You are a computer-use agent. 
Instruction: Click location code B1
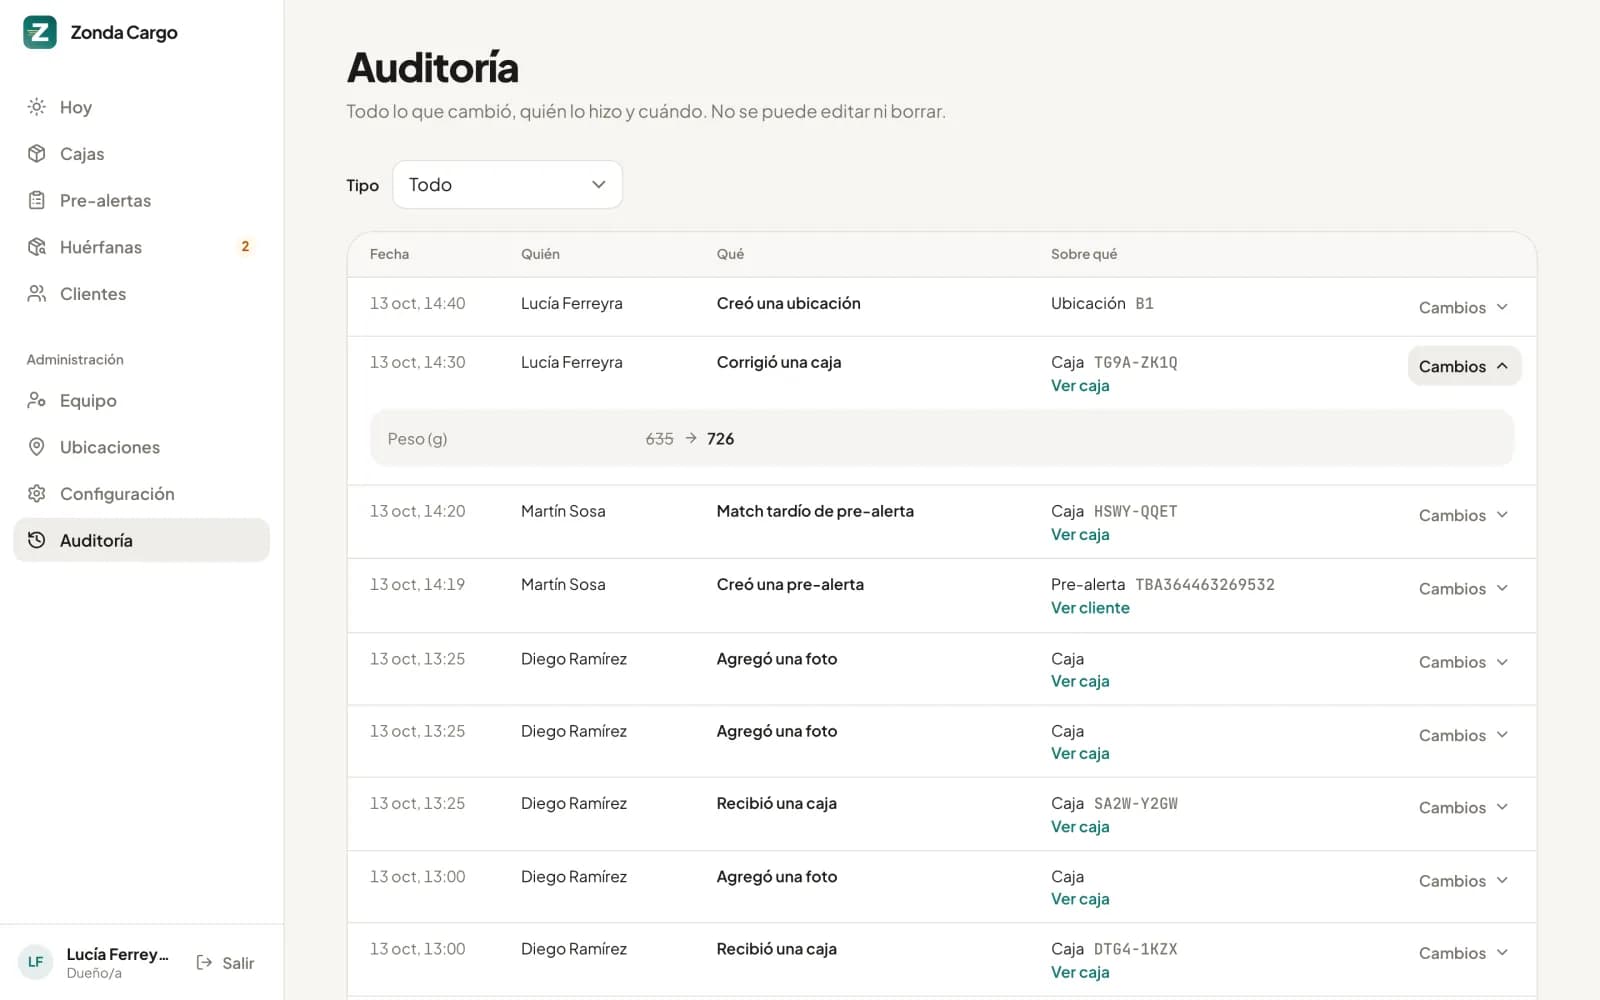(1144, 303)
